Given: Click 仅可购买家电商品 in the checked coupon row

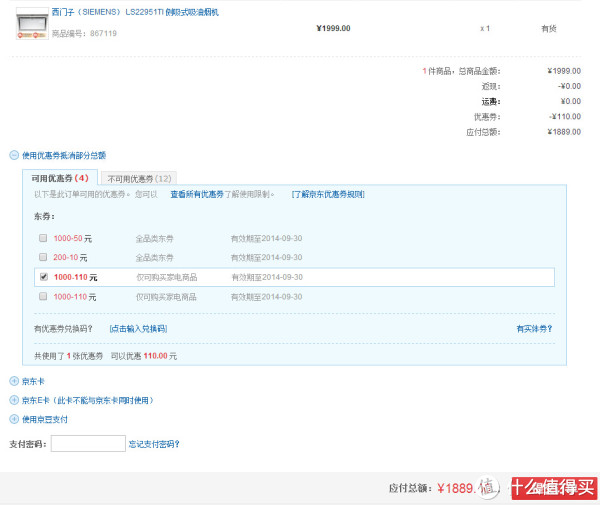Looking at the screenshot, I should 167,277.
